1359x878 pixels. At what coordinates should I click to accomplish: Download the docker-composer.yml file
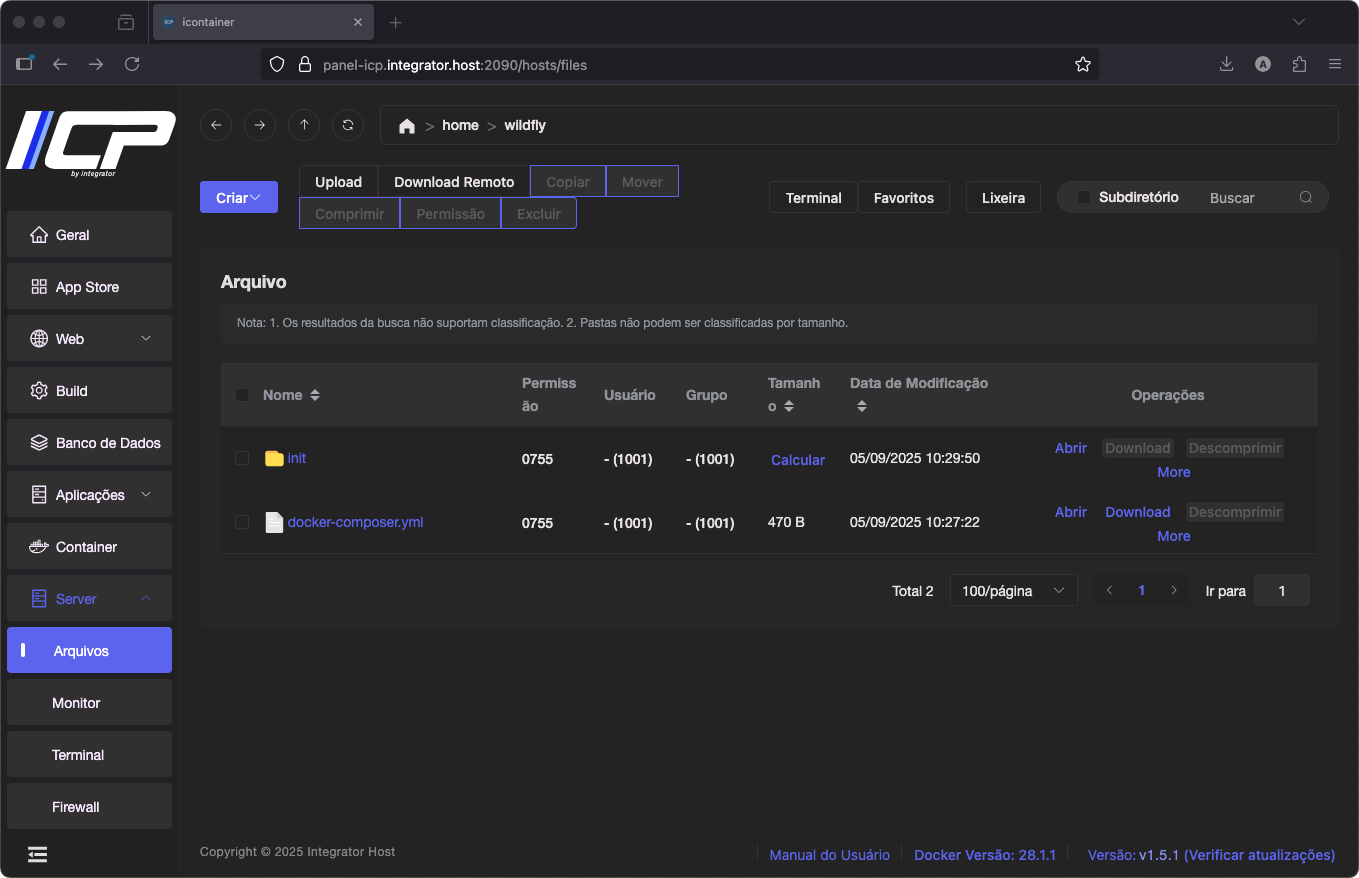pyautogui.click(x=1137, y=512)
